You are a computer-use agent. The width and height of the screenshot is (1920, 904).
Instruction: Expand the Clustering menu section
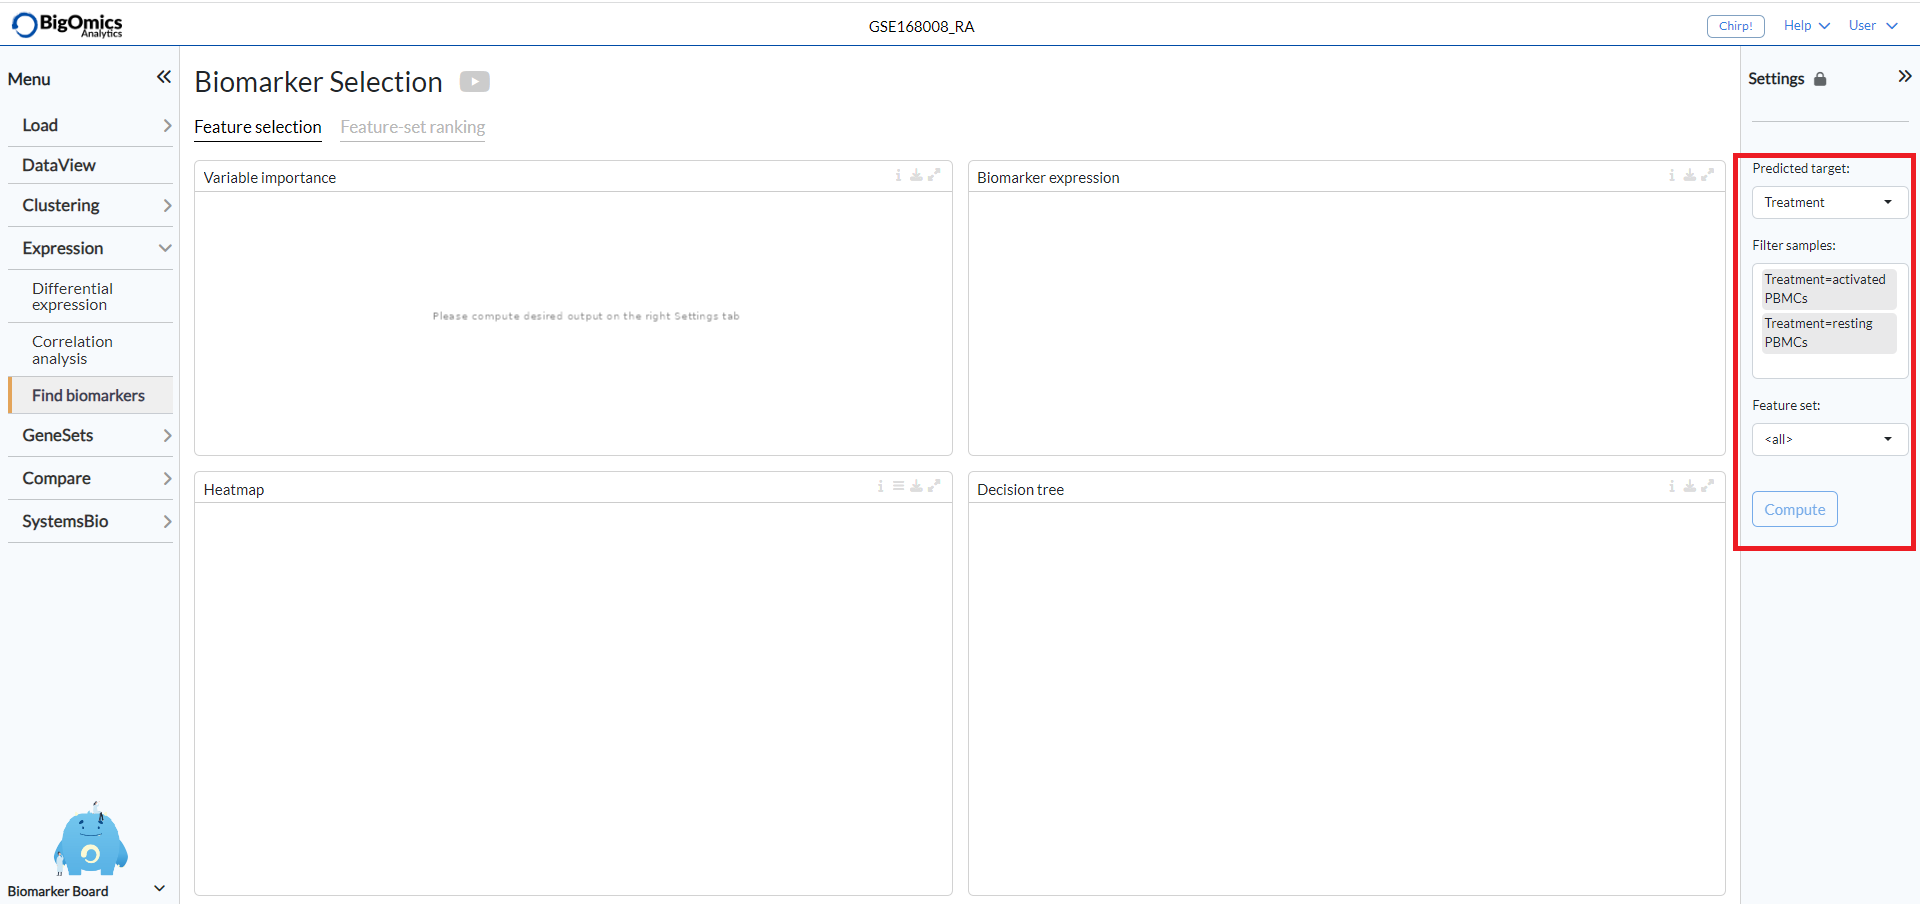coord(62,205)
